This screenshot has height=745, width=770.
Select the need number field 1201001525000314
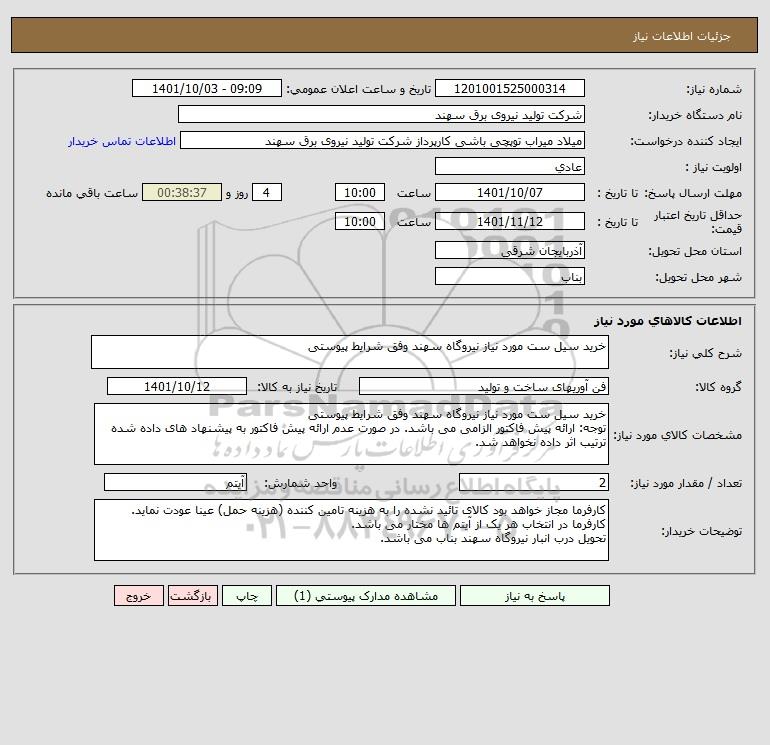510,88
